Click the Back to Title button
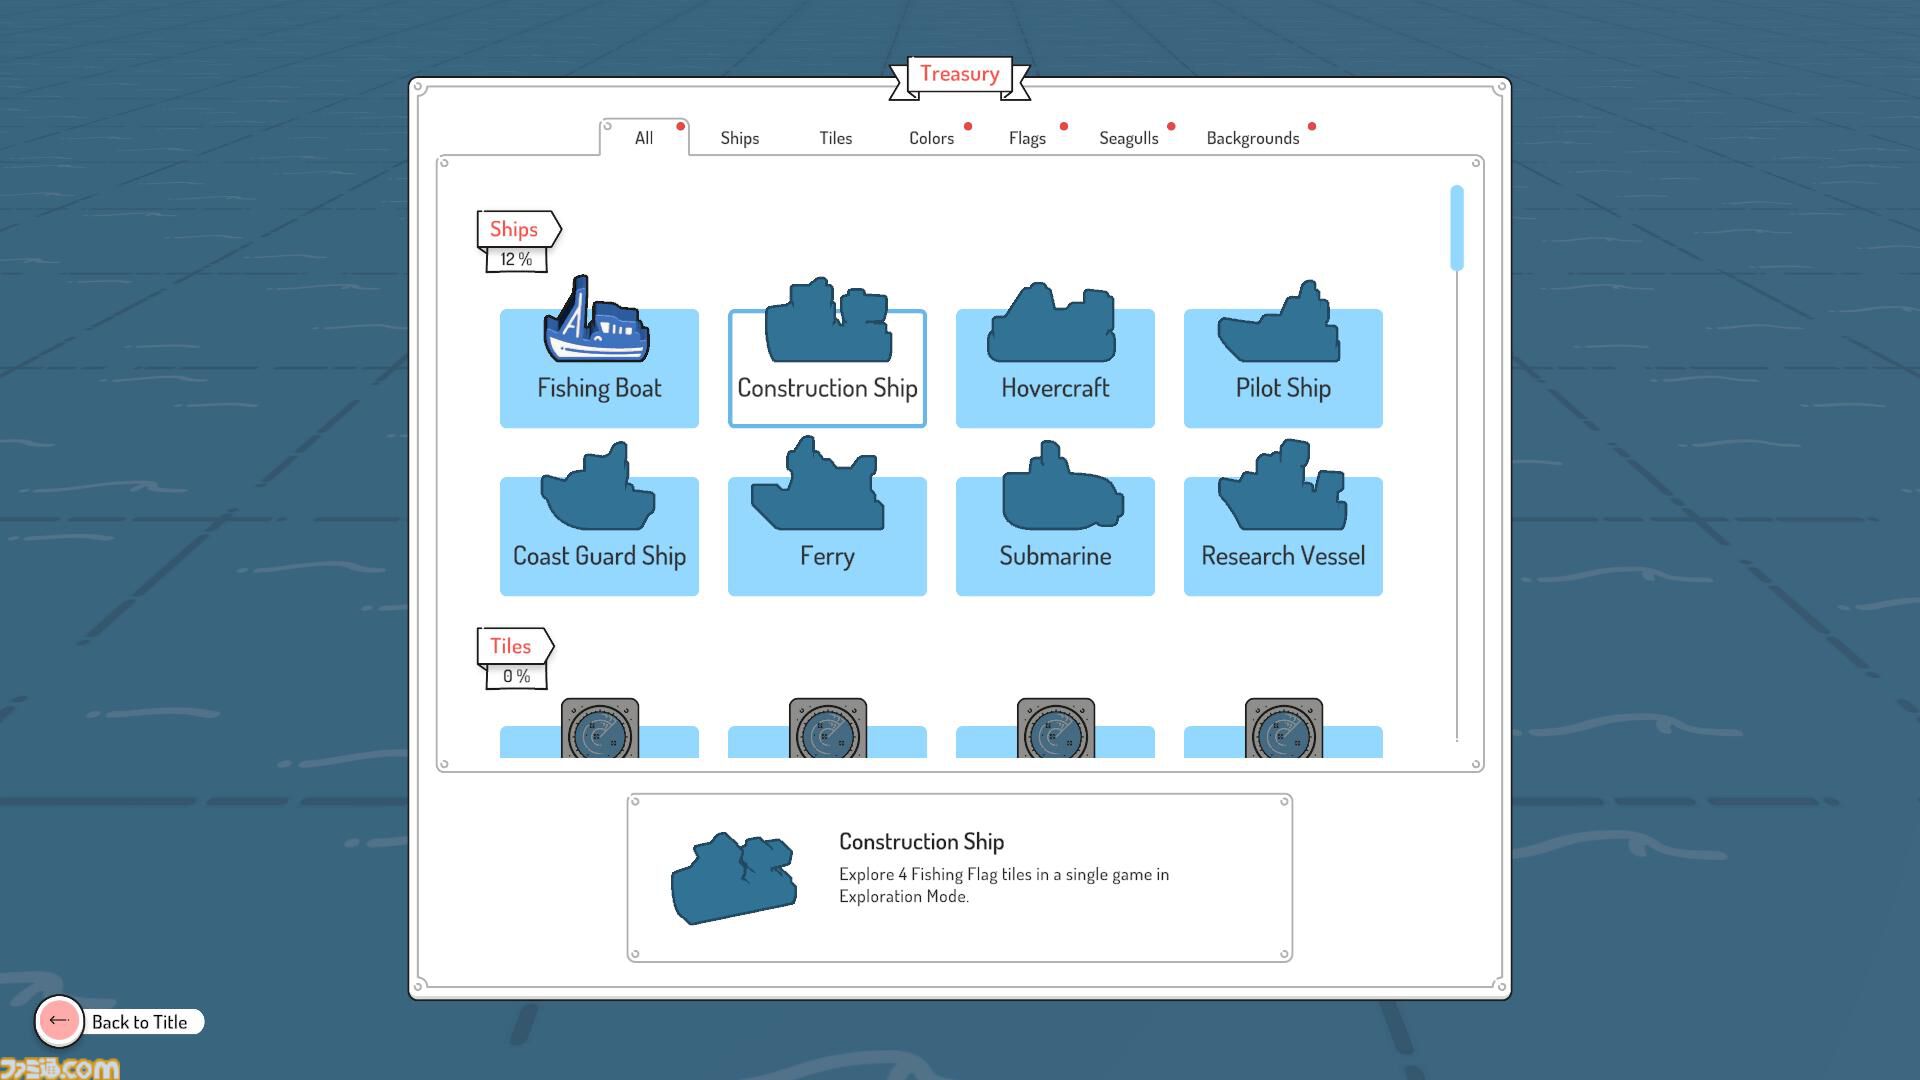Viewport: 1920px width, 1080px height. pos(120,1021)
